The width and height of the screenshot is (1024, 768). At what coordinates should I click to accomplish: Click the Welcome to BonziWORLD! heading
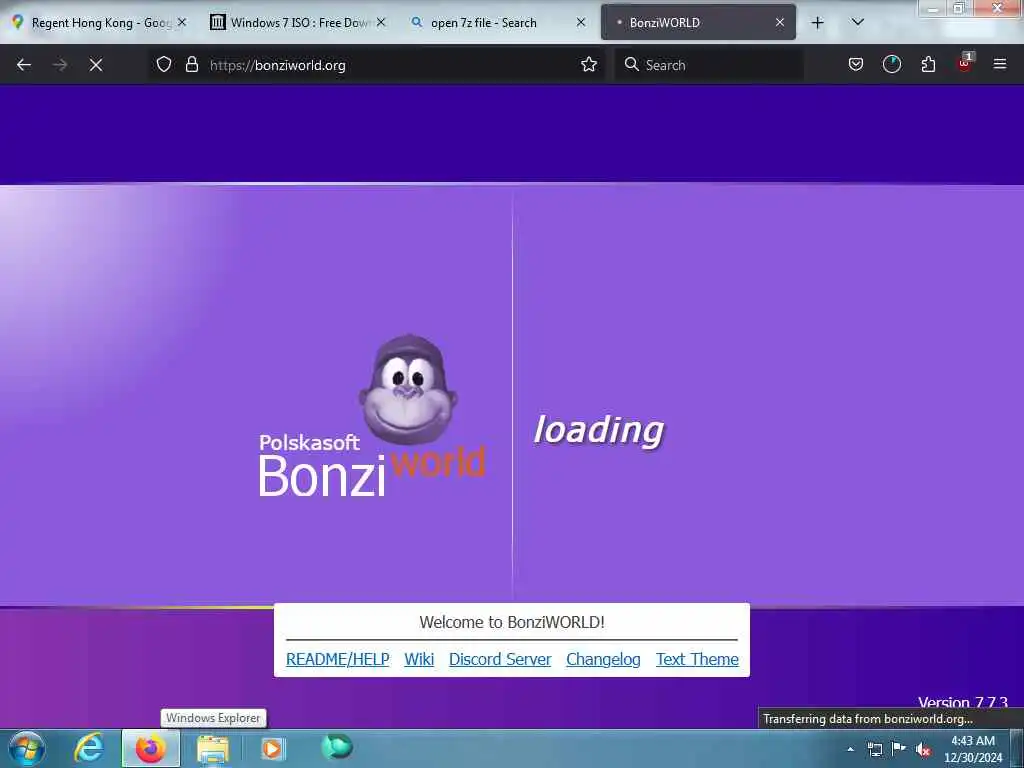coord(512,622)
